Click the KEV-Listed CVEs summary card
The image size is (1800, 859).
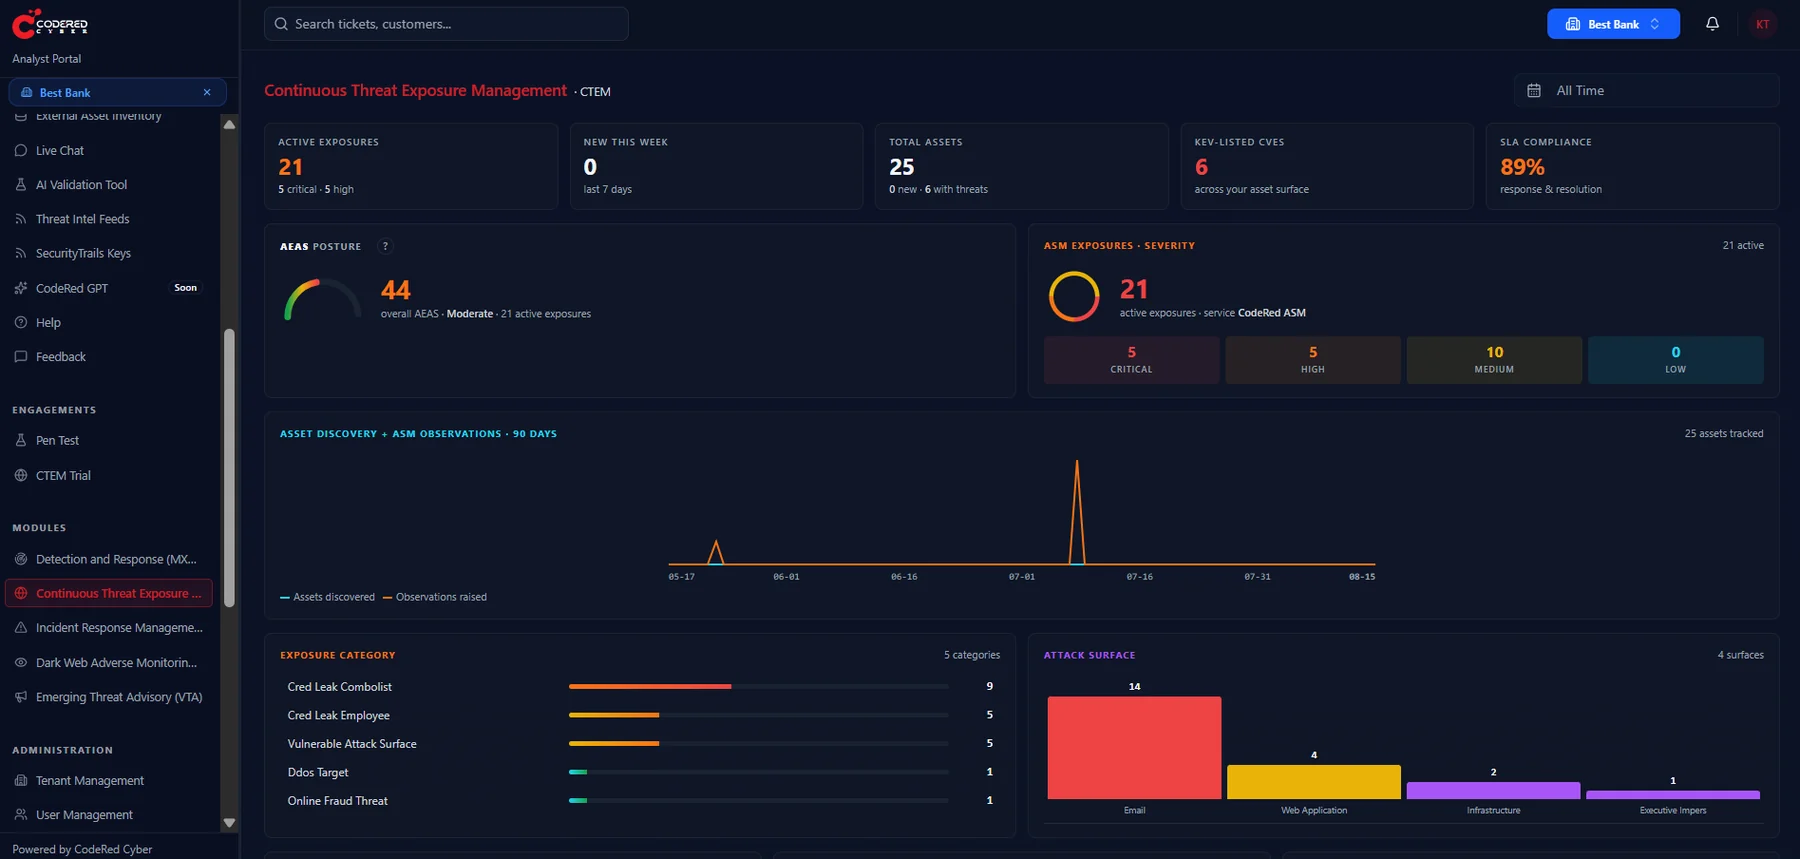[1327, 166]
